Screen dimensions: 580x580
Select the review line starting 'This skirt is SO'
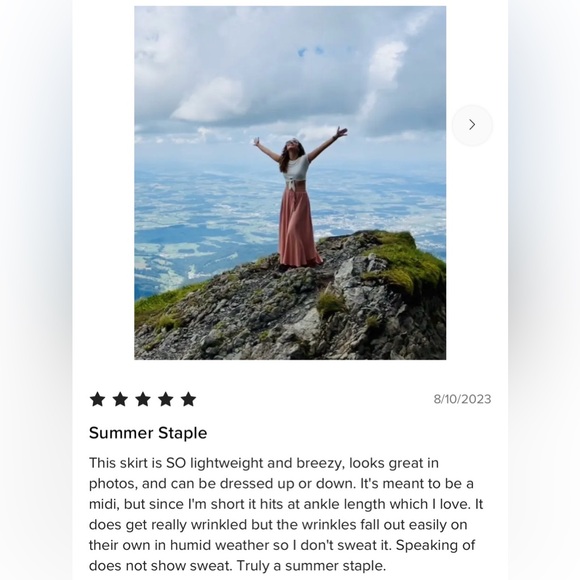pyautogui.click(x=264, y=463)
